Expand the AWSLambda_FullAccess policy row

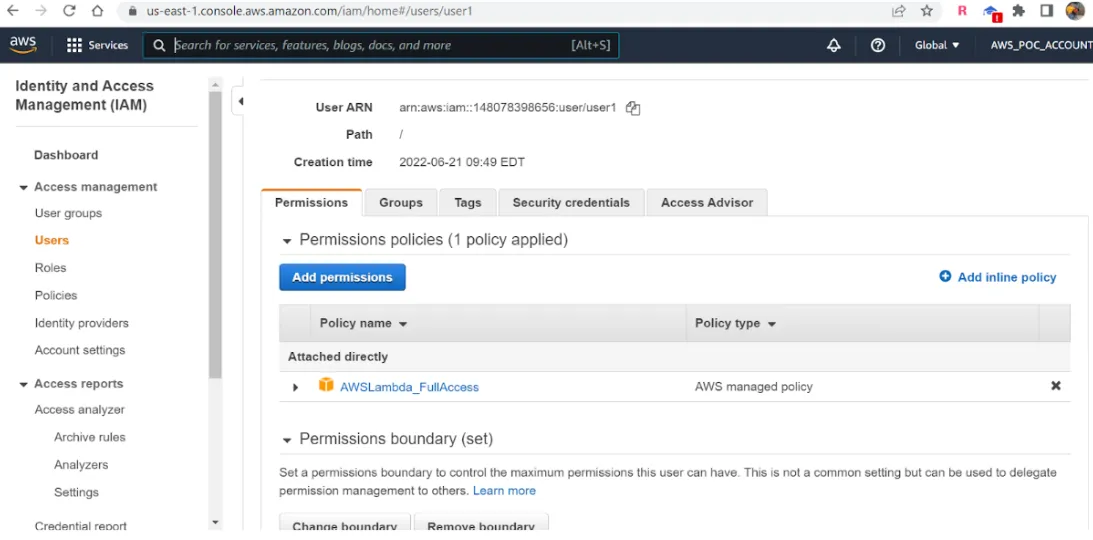295,387
